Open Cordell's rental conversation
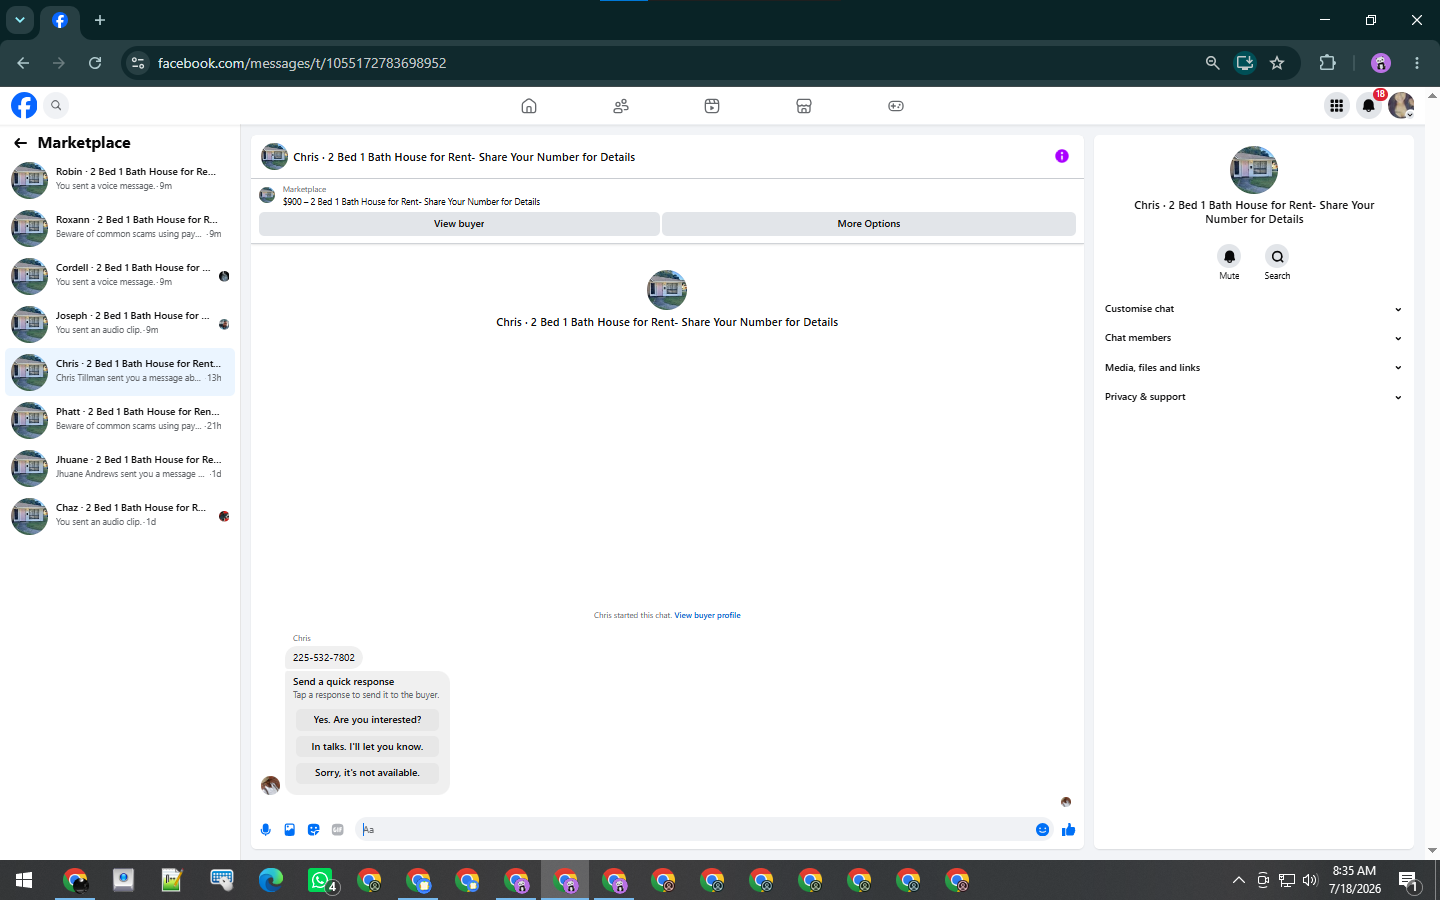1440x900 pixels. pyautogui.click(x=120, y=275)
